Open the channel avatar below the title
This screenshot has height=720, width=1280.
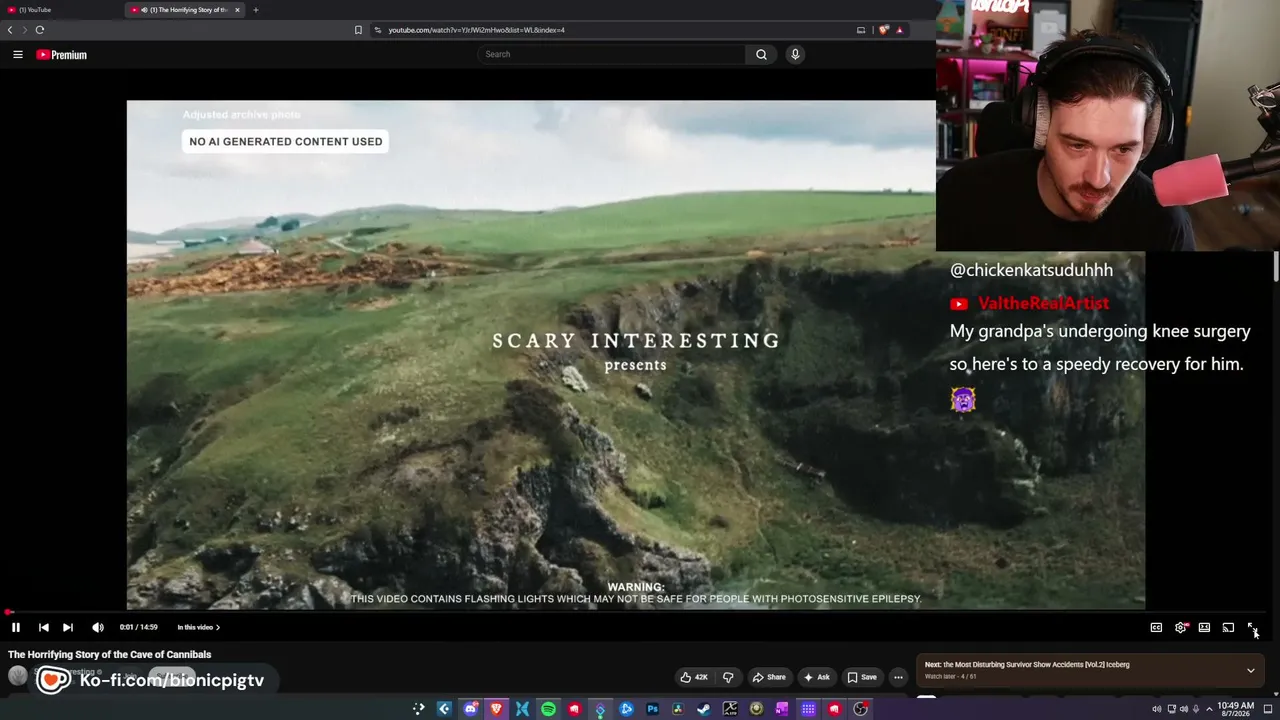click(x=18, y=676)
